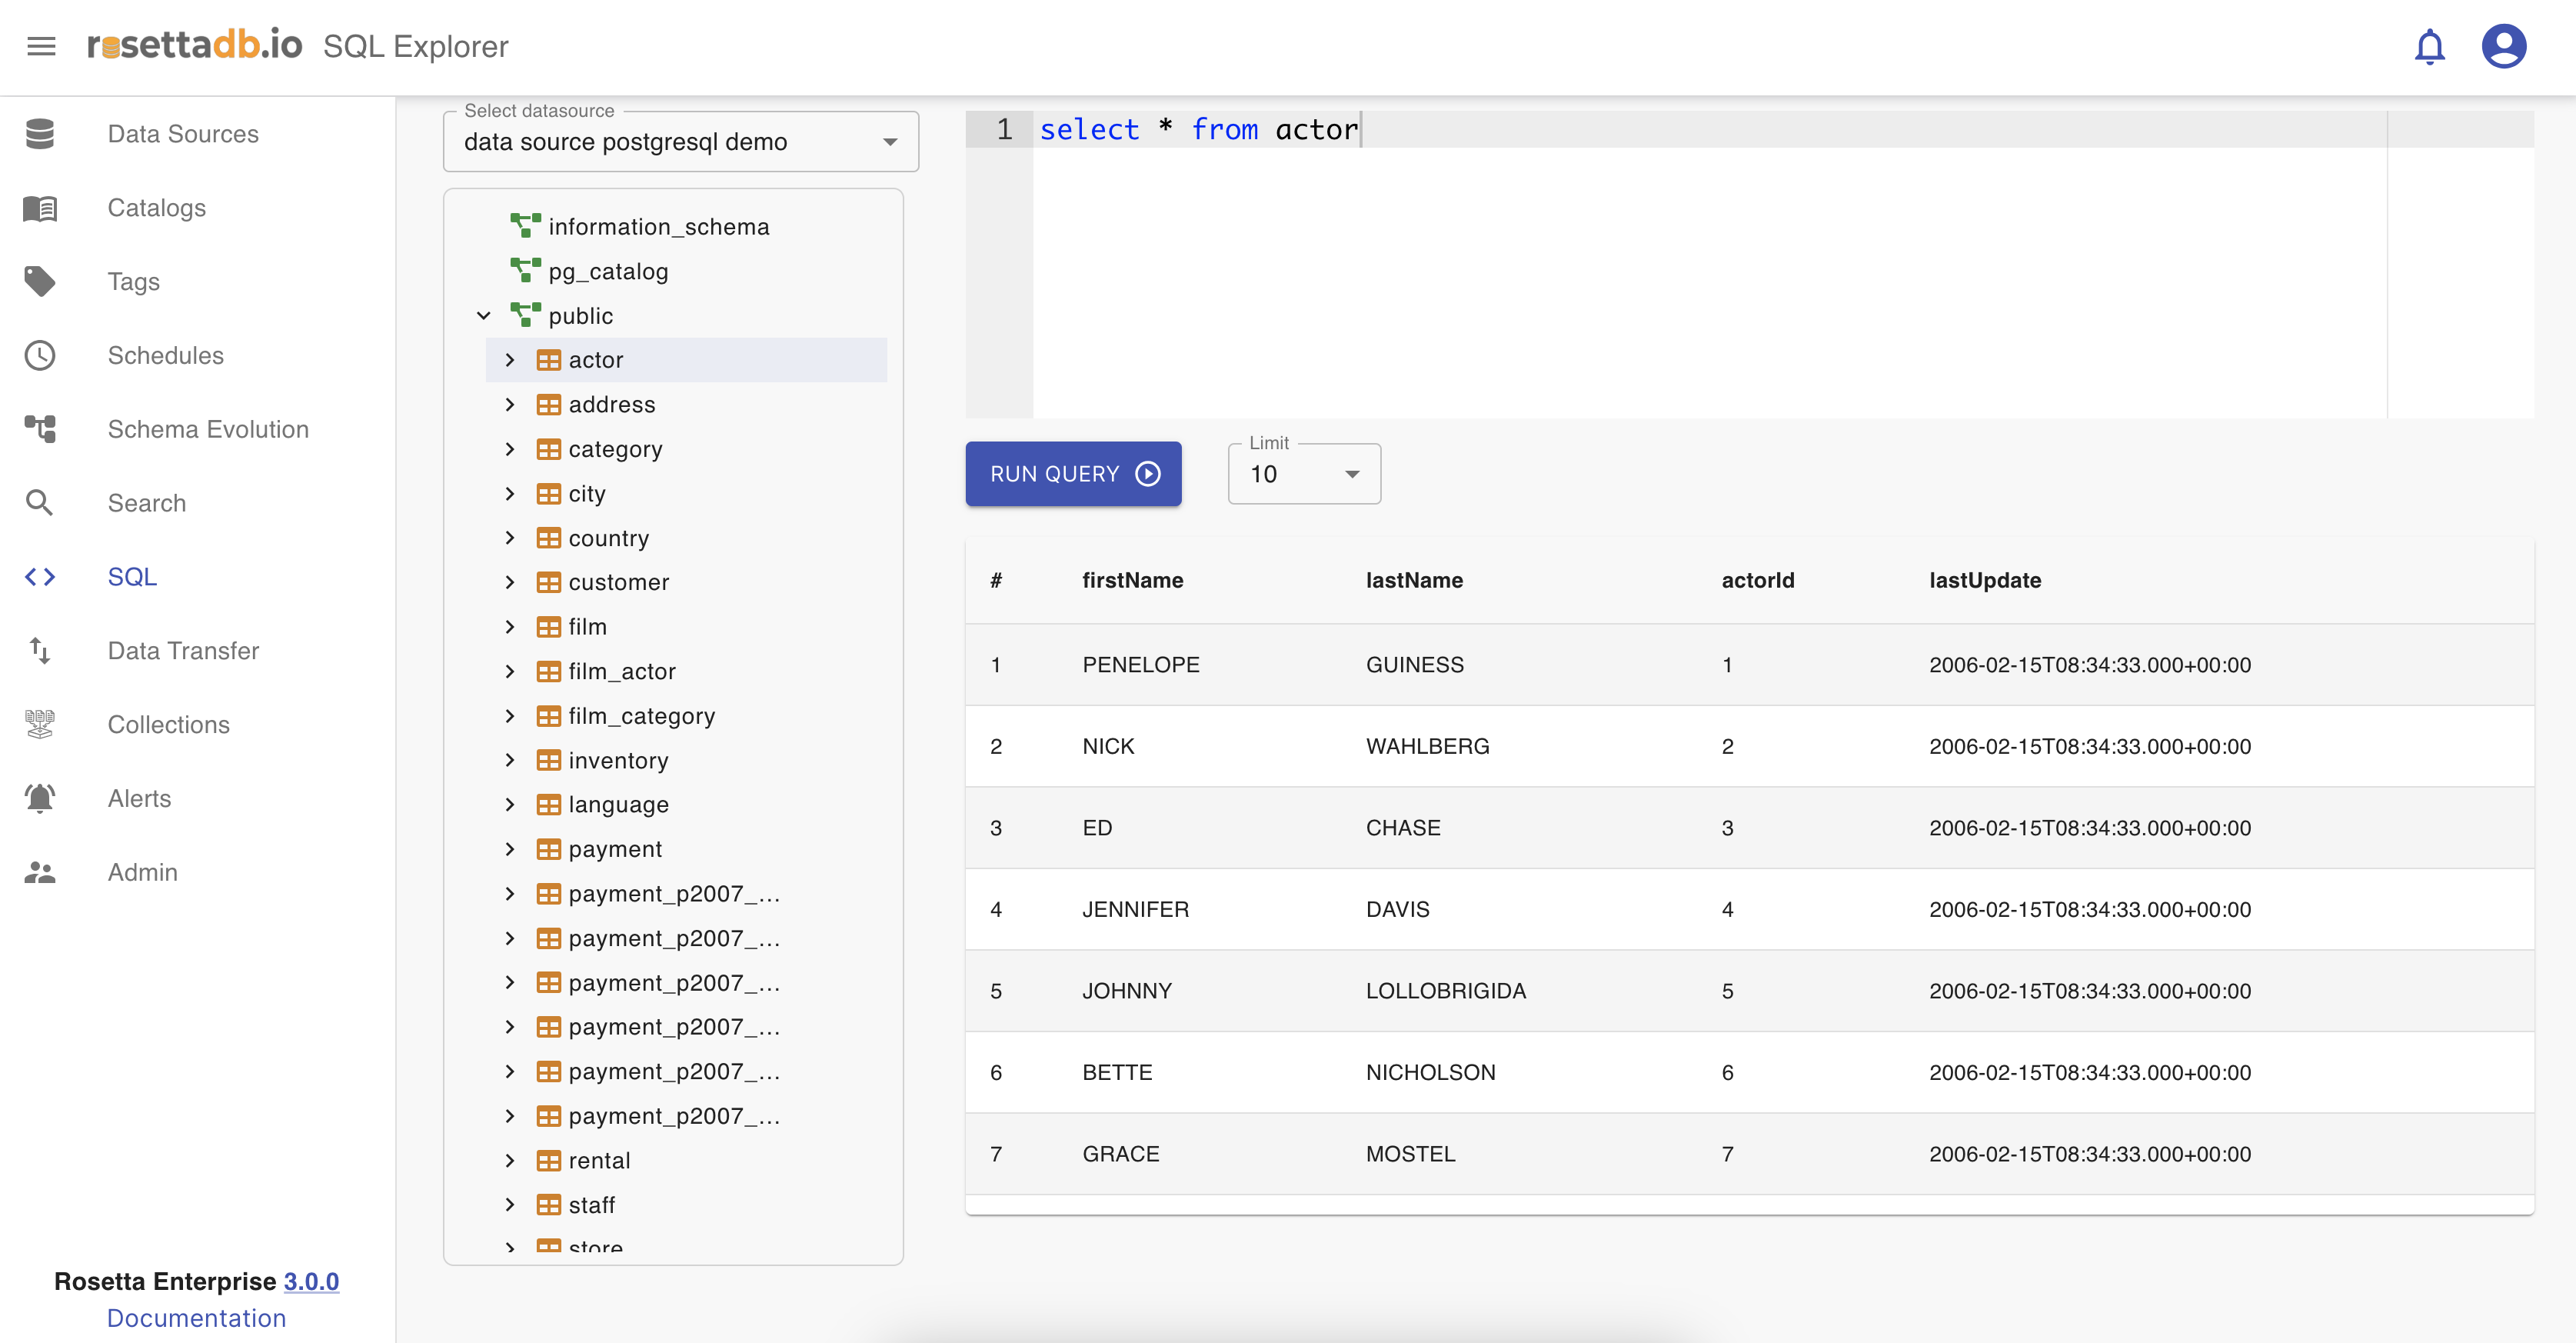Open the user account avatar icon
The height and width of the screenshot is (1343, 2576).
click(x=2503, y=46)
